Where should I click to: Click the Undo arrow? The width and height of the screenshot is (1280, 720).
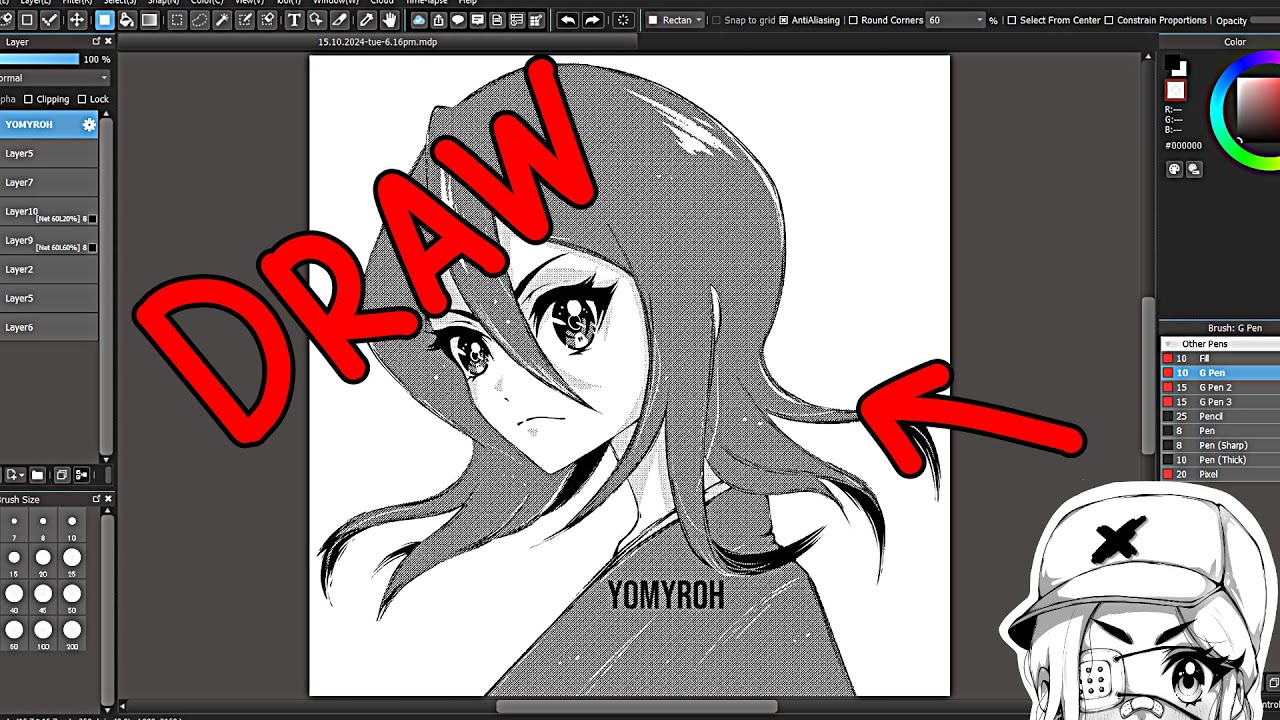(568, 20)
